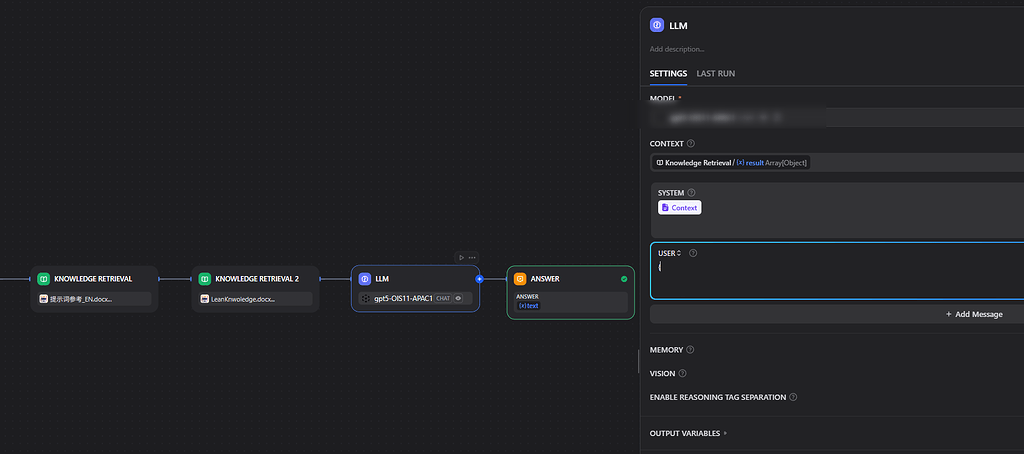Click the model provider icon in LLM node
This screenshot has width=1024, height=454.
pos(366,299)
